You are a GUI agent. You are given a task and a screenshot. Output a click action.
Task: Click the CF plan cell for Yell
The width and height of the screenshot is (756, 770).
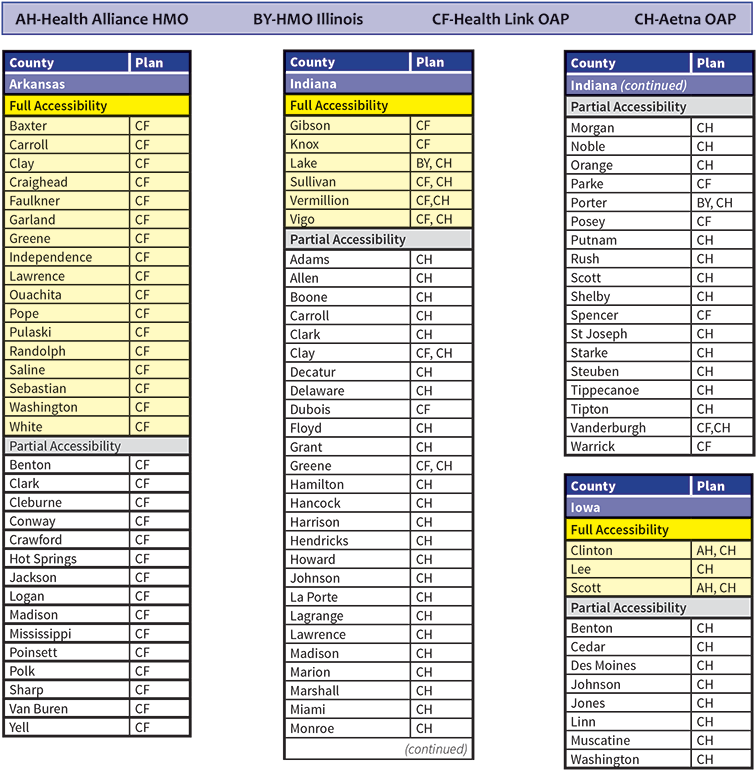(x=160, y=727)
